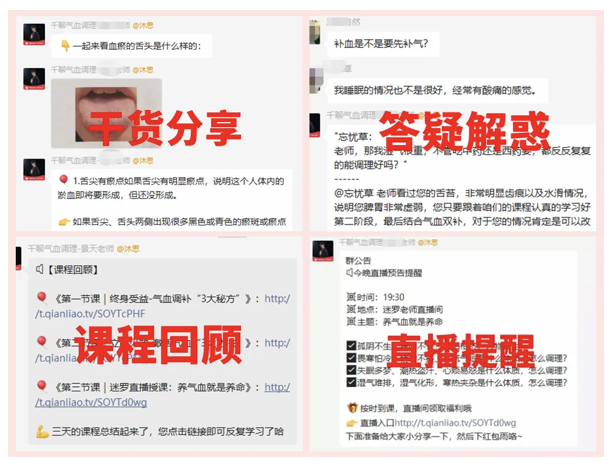
Task: Toggle the checkbox beside 失眠多梦
Action: tap(351, 370)
